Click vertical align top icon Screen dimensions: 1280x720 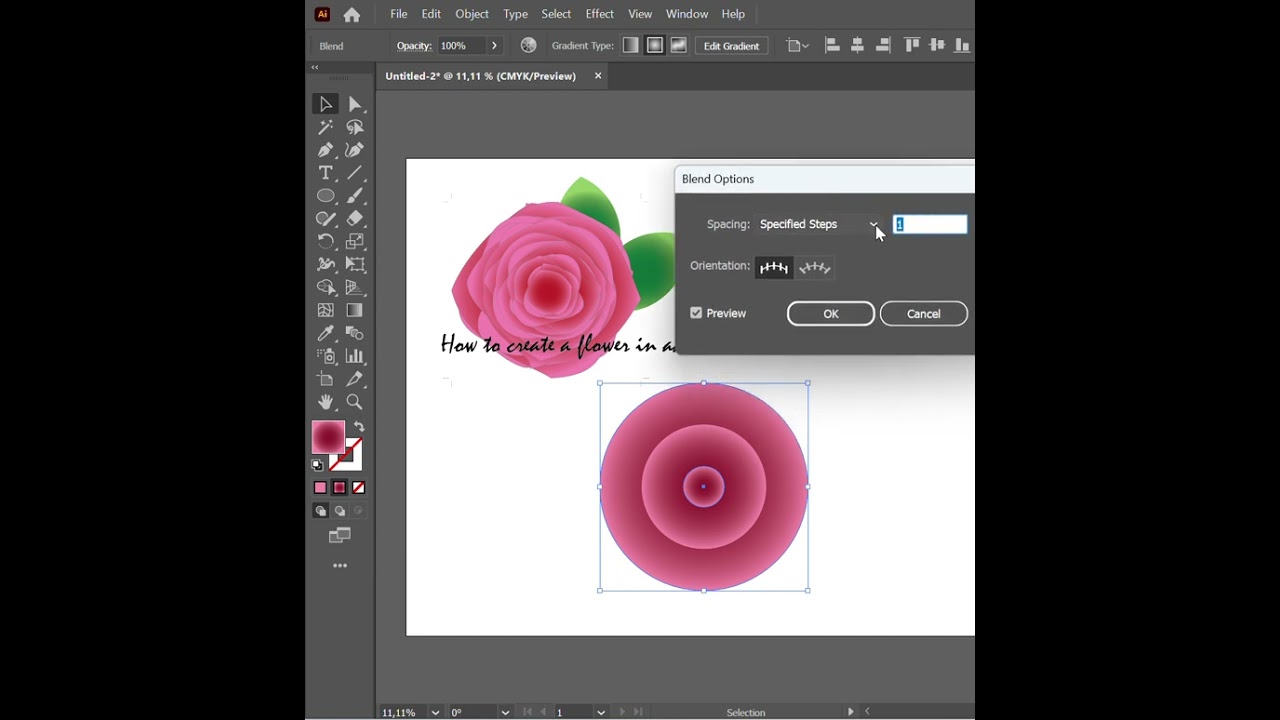click(912, 45)
